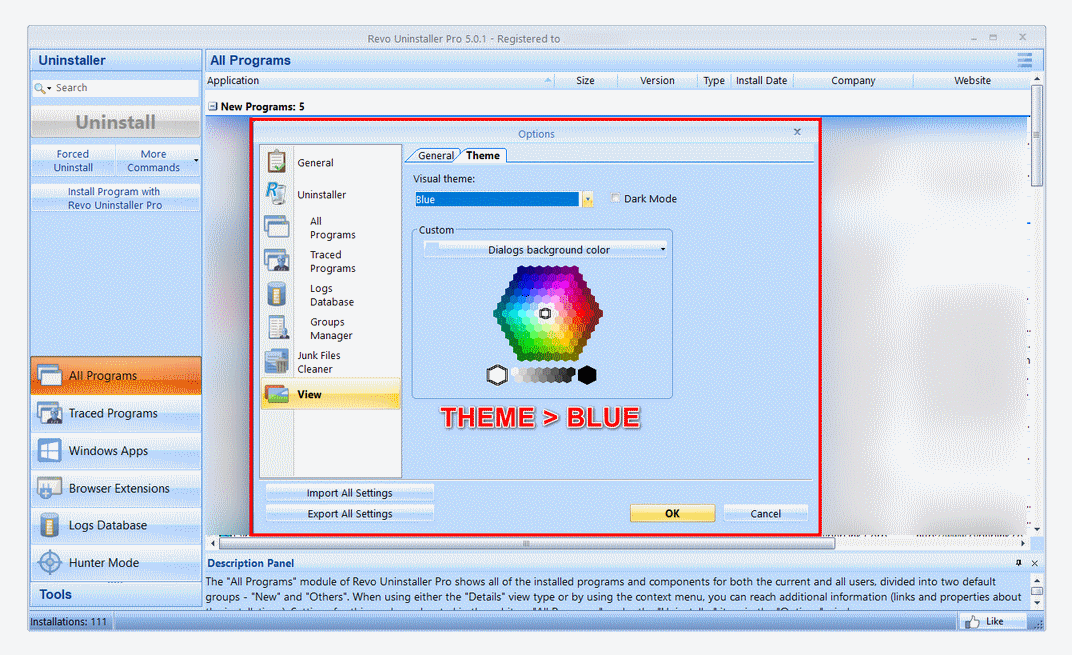Pick black swatch below color hexagon
Screen dimensions: 1072x655
coord(587,375)
